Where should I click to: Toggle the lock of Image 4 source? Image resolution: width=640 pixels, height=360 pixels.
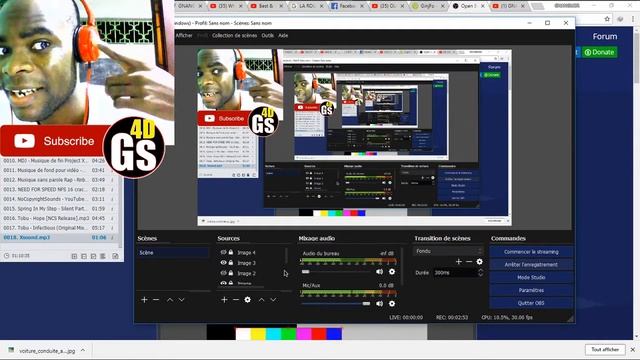tap(231, 252)
